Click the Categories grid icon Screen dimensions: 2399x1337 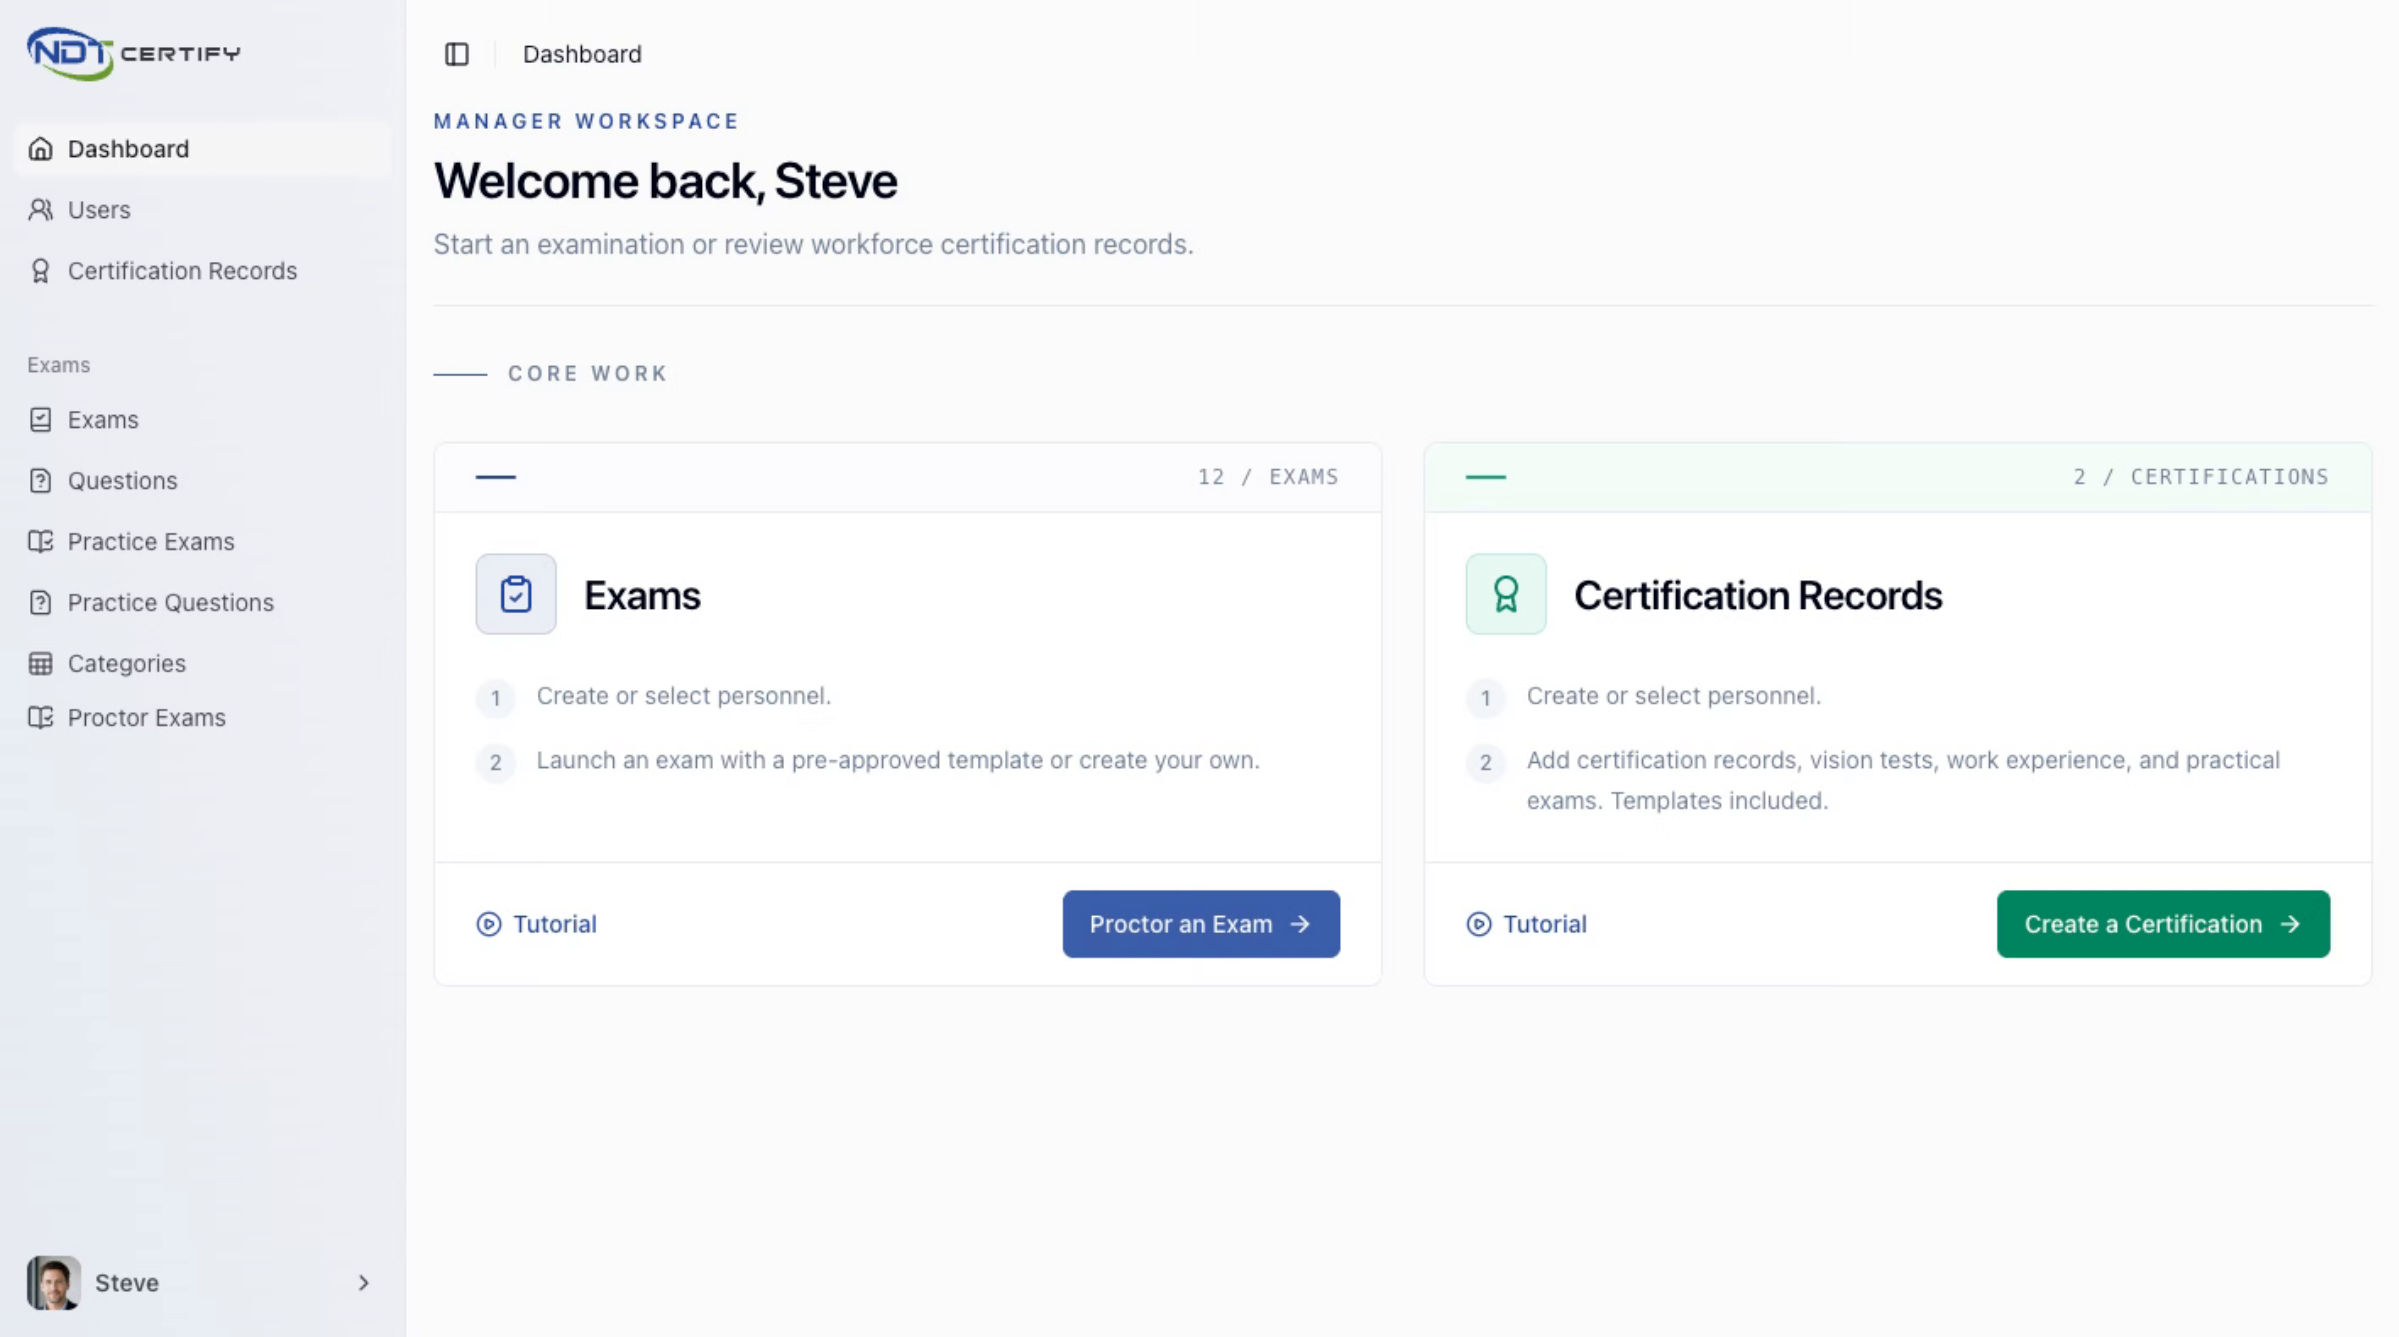tap(40, 664)
